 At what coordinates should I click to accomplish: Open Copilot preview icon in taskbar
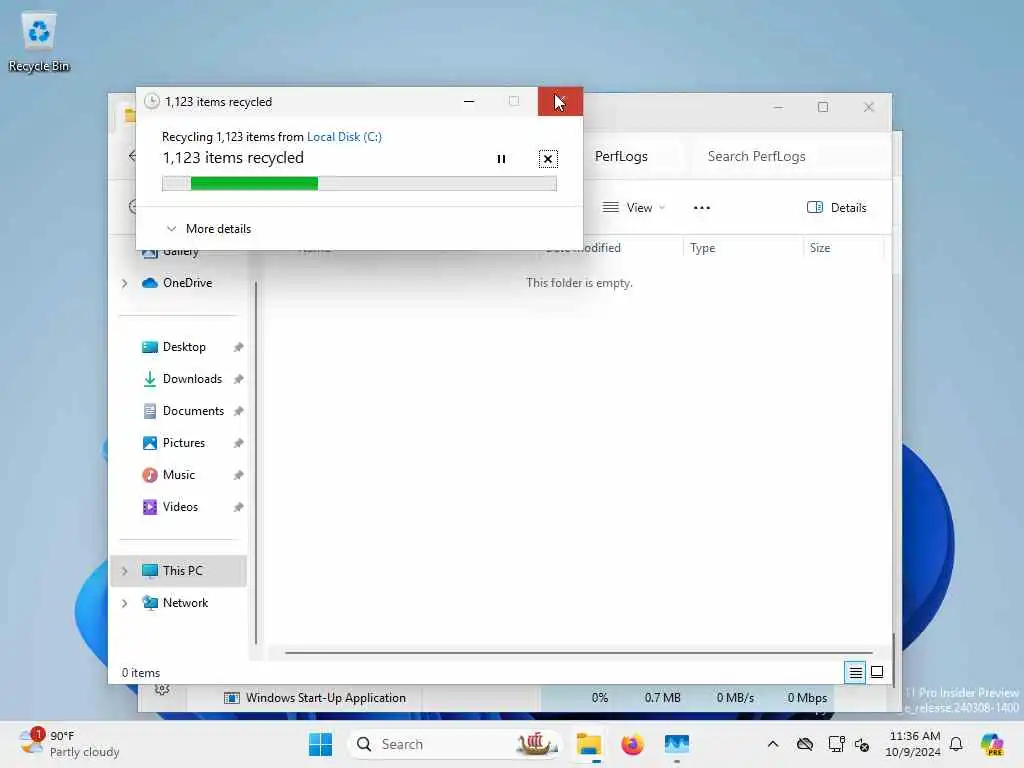992,744
